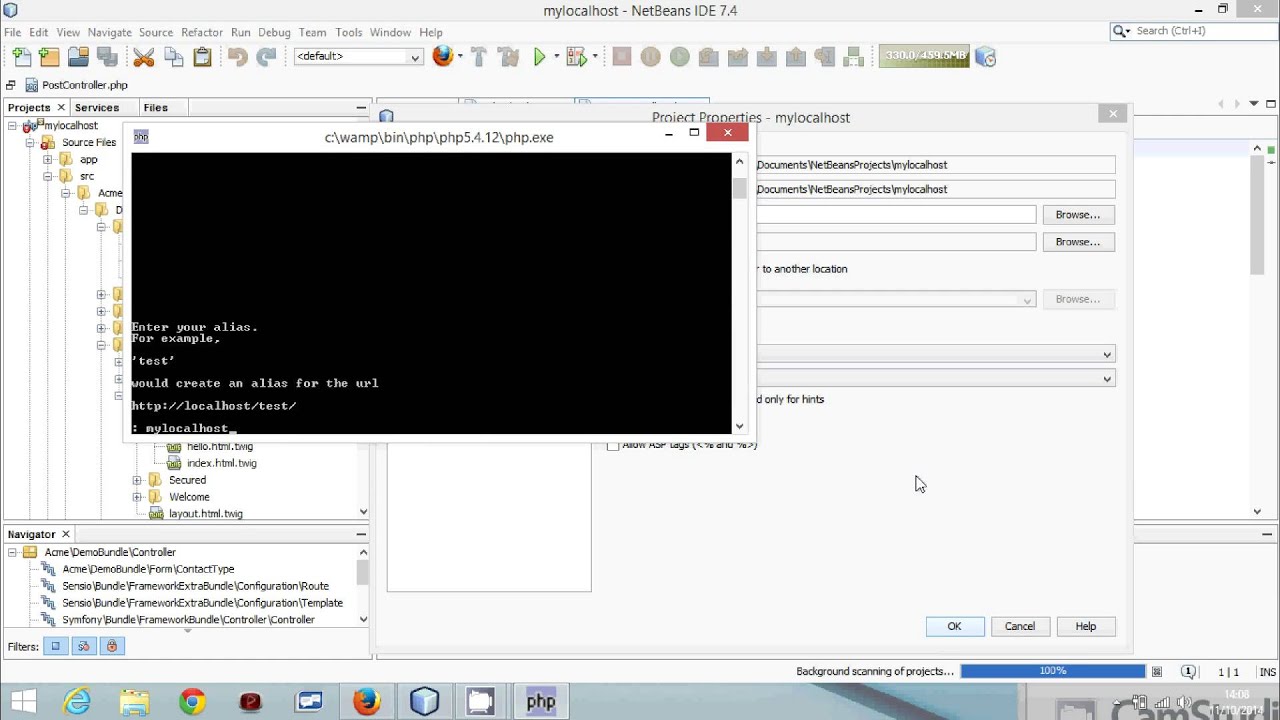Image resolution: width=1280 pixels, height=720 pixels.
Task: Click the first Navigator filter icon
Action: [x=56, y=647]
